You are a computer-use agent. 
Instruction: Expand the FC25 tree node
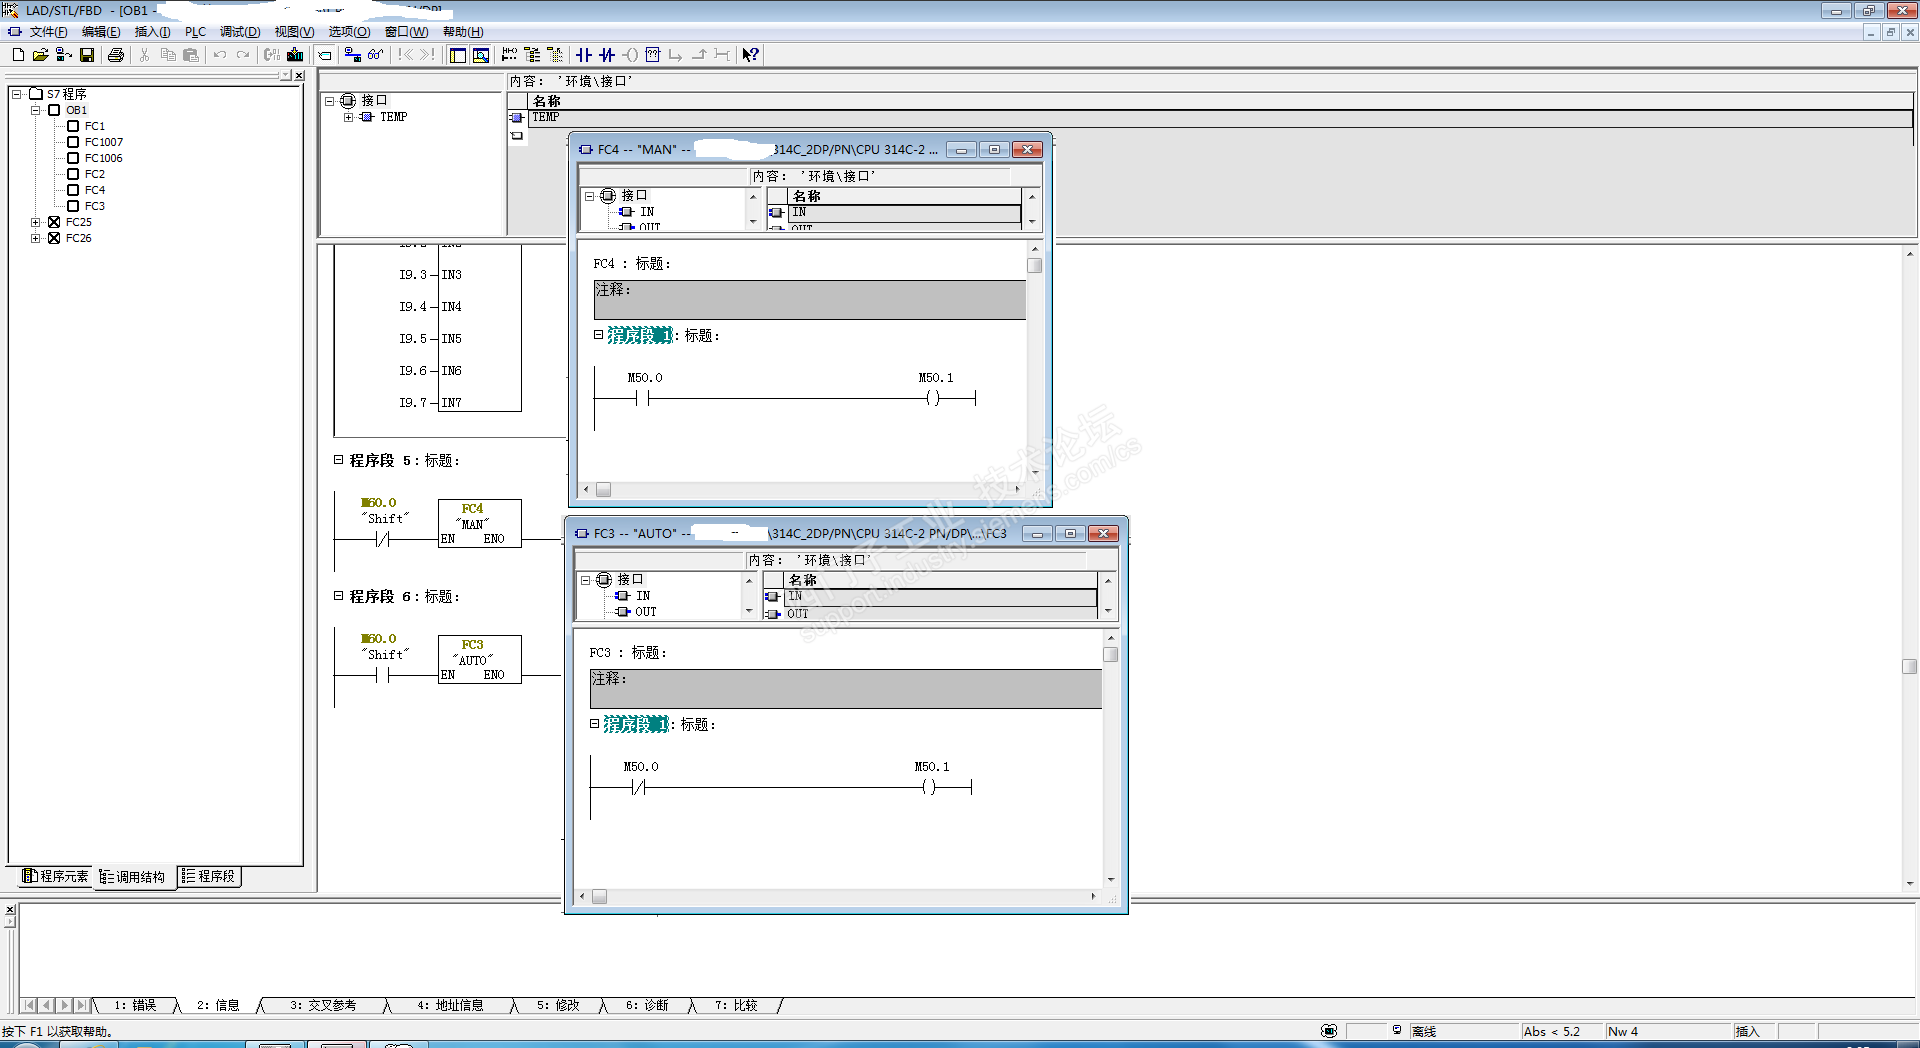click(x=36, y=222)
